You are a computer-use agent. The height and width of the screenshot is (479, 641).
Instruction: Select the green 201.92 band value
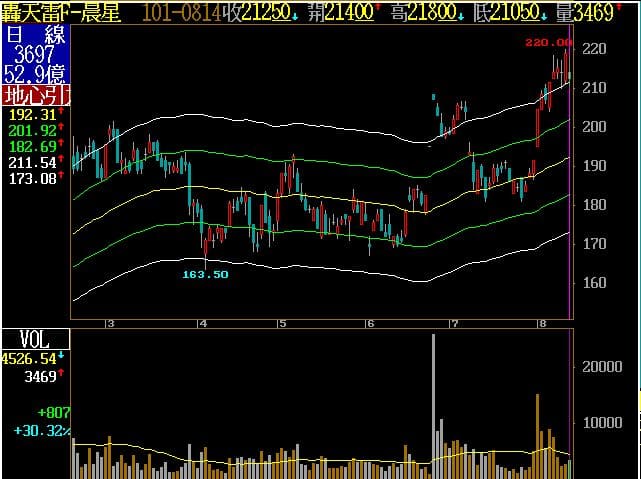[x=32, y=130]
